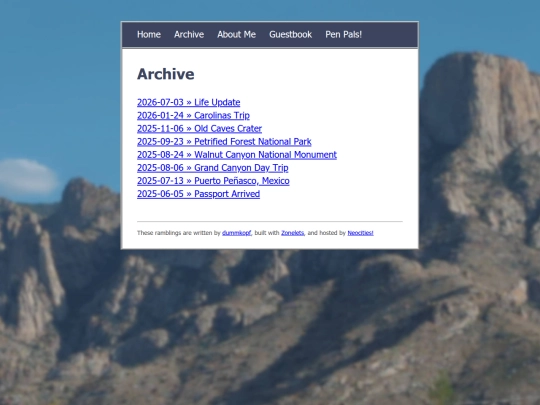The width and height of the screenshot is (540, 405).
Task: Visit the Guestbook page
Action: (290, 34)
